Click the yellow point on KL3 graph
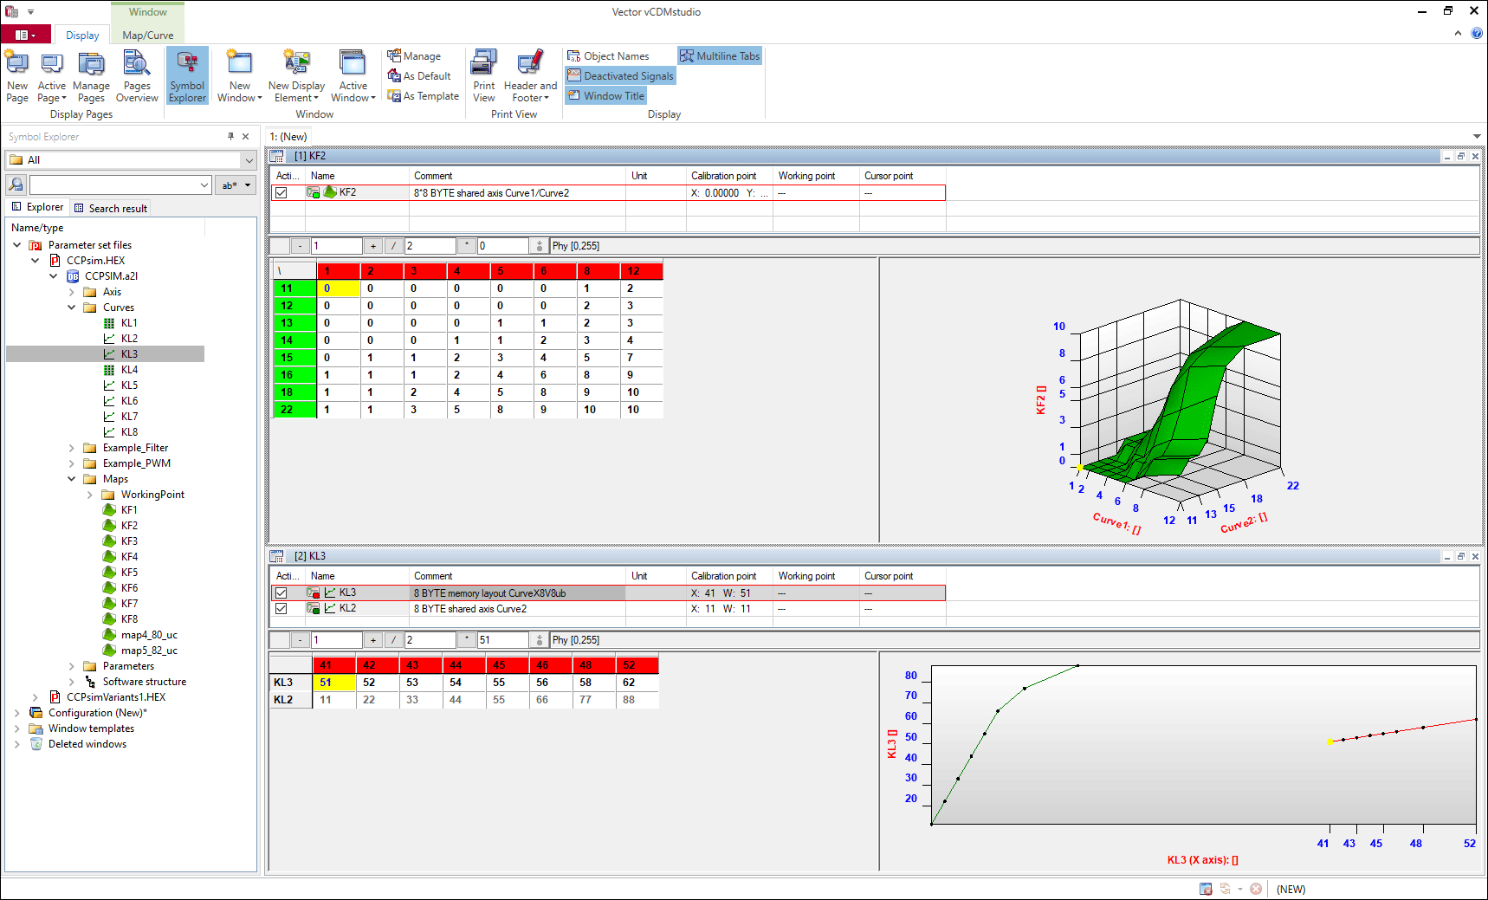 click(1329, 742)
